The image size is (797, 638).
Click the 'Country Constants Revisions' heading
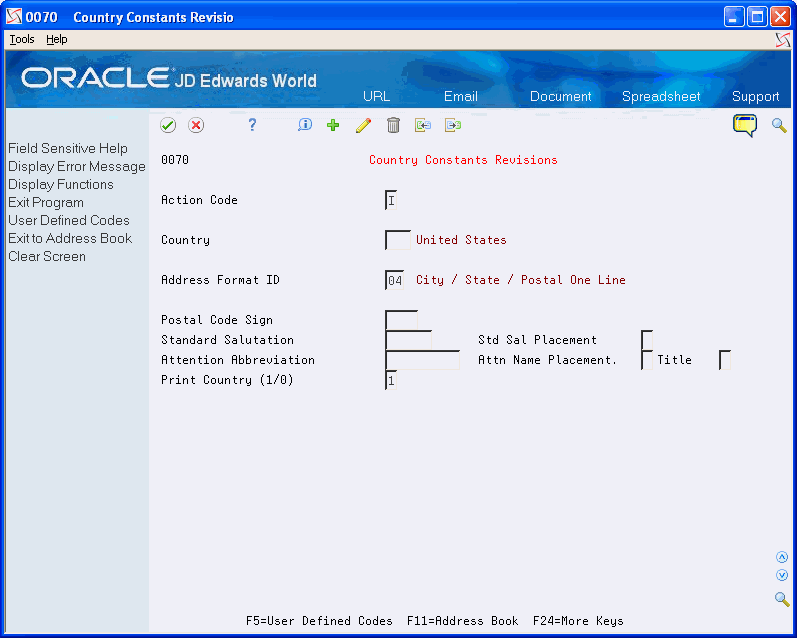click(463, 160)
